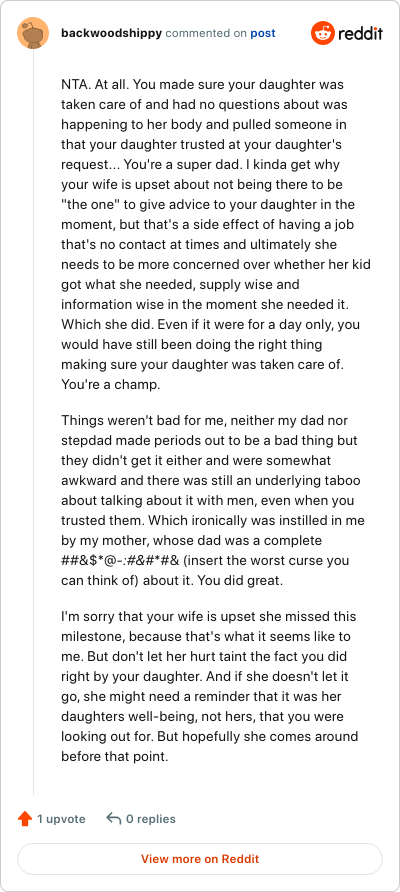The height and width of the screenshot is (892, 400).
Task: Open the backwoodshippy username profile
Action: [x=112, y=33]
